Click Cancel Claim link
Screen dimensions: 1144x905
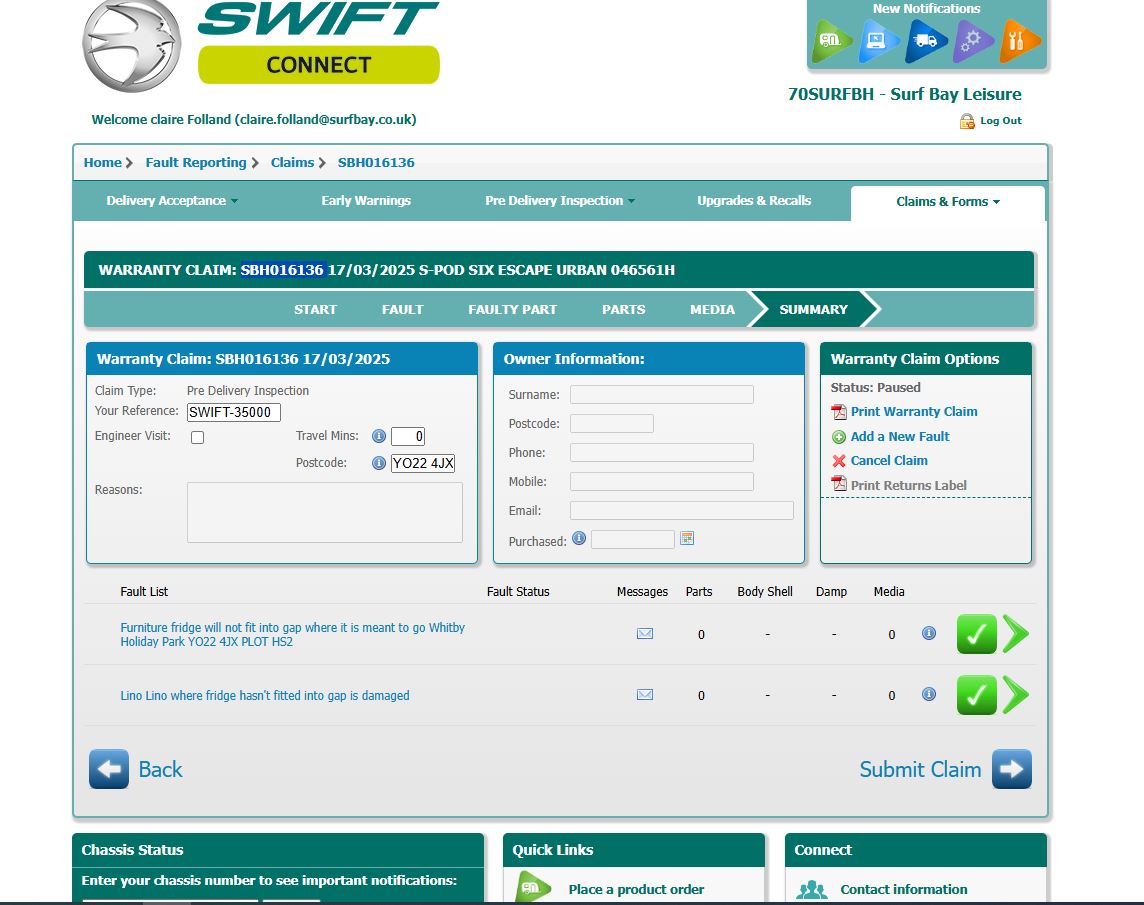889,461
